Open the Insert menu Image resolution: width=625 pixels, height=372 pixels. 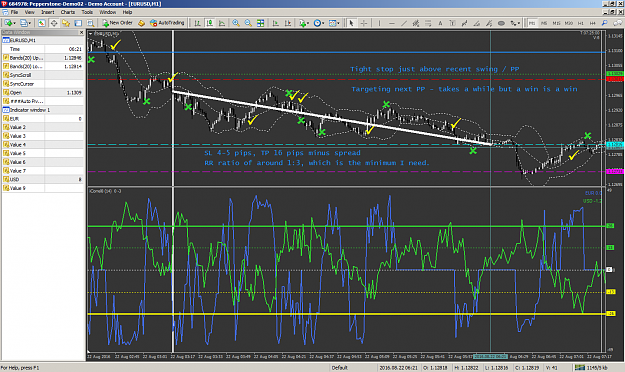(47, 12)
